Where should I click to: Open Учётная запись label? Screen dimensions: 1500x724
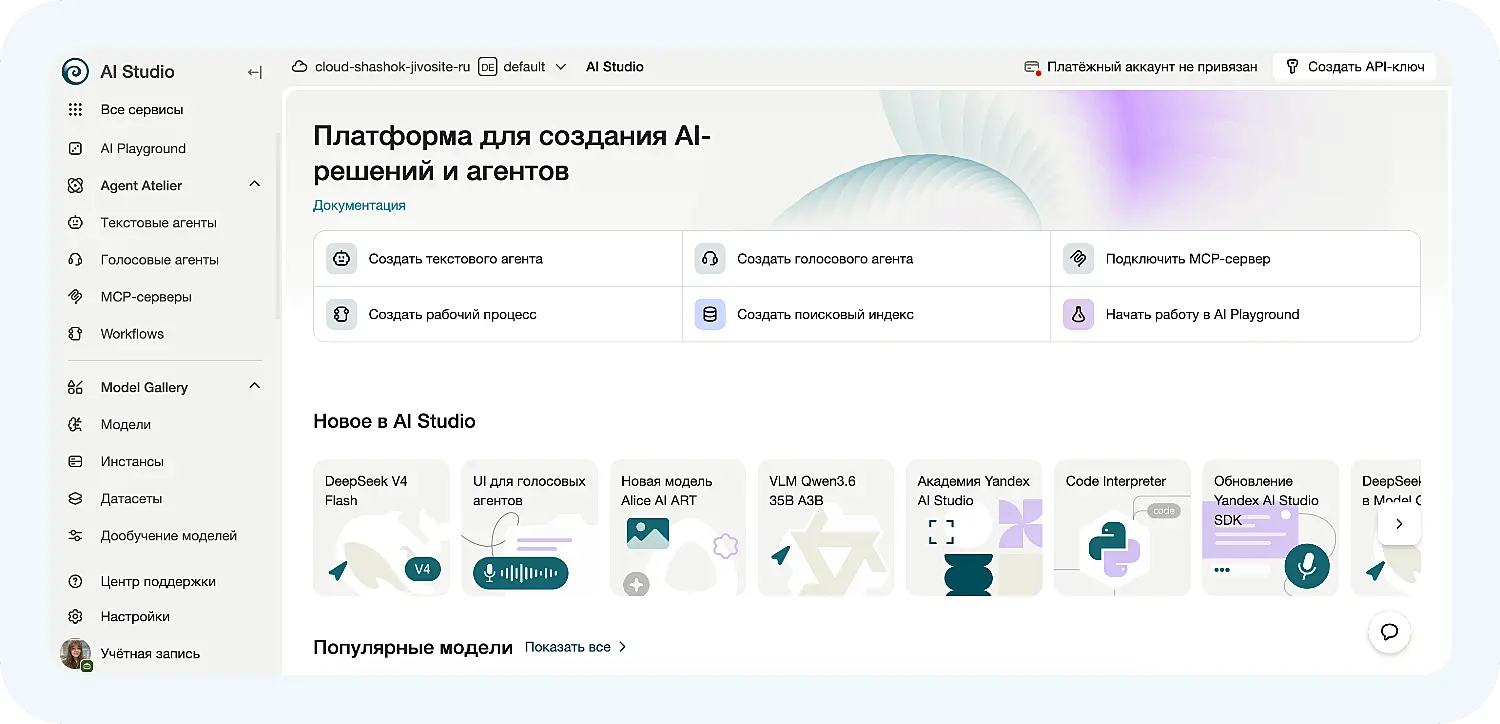(x=150, y=653)
